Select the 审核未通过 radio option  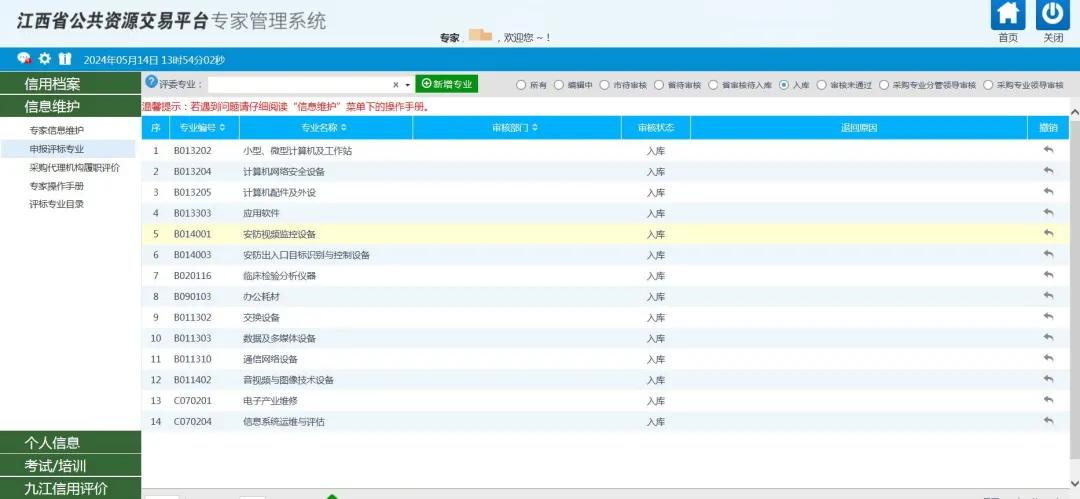[x=822, y=85]
